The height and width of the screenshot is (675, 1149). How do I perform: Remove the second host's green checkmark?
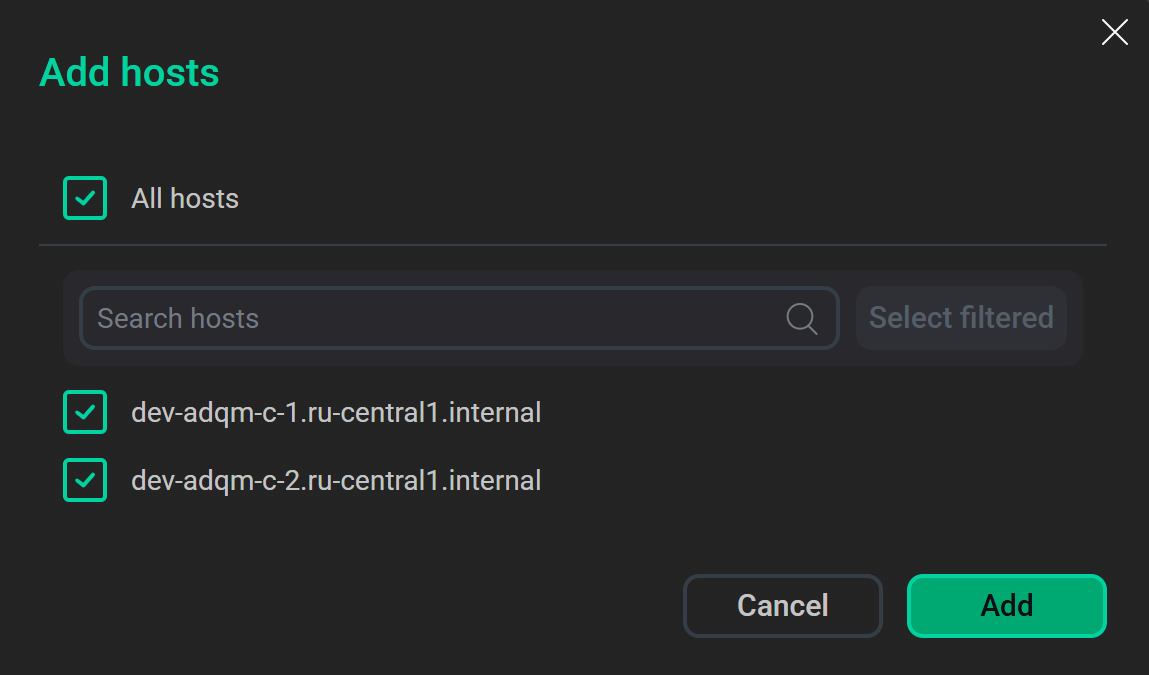(x=85, y=480)
